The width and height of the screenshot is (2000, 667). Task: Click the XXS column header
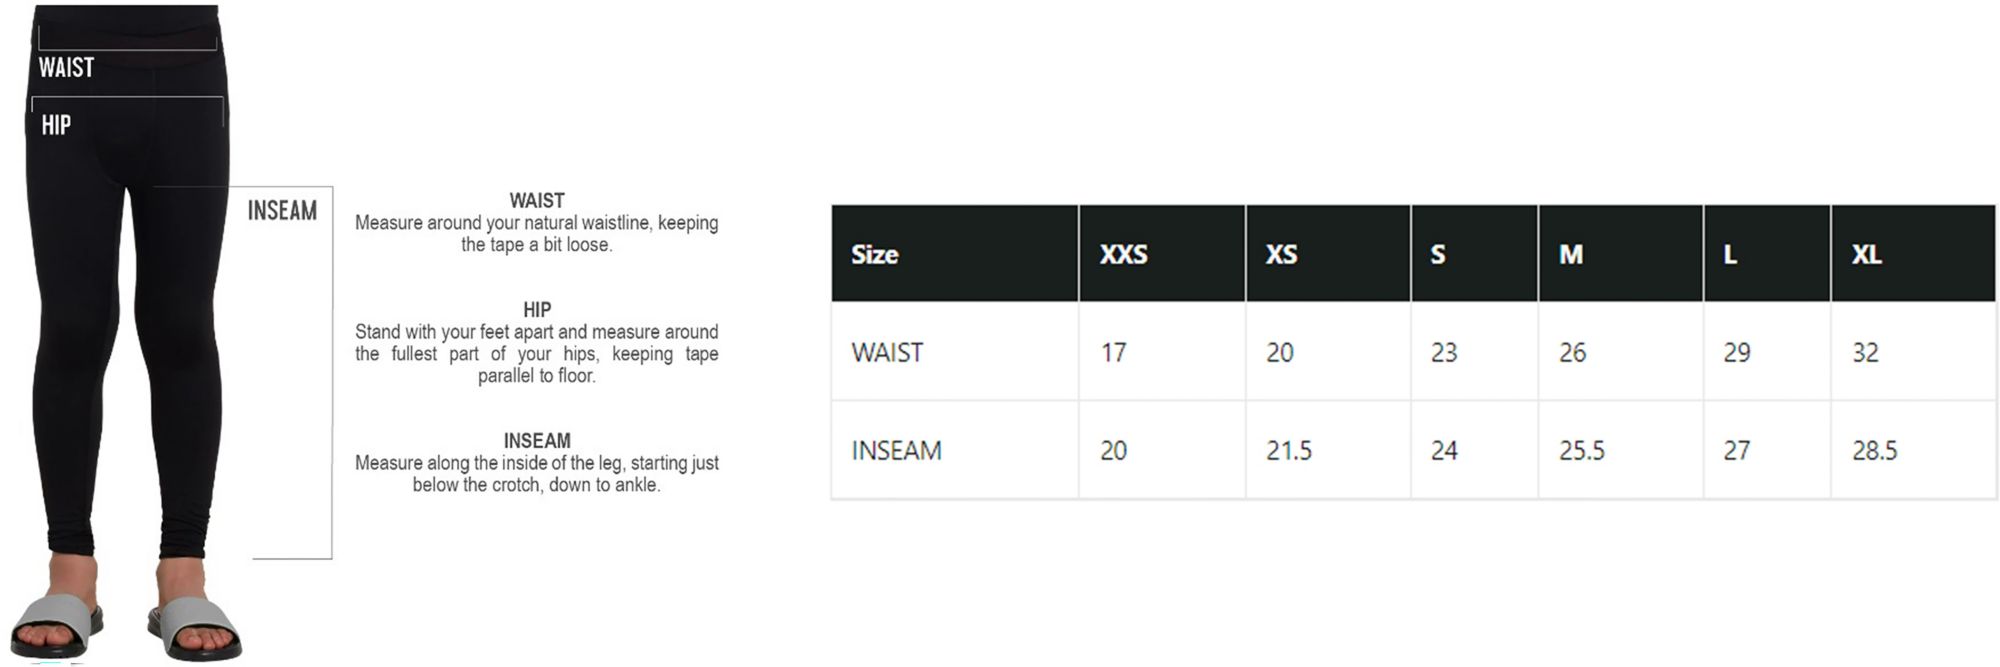point(1123,254)
